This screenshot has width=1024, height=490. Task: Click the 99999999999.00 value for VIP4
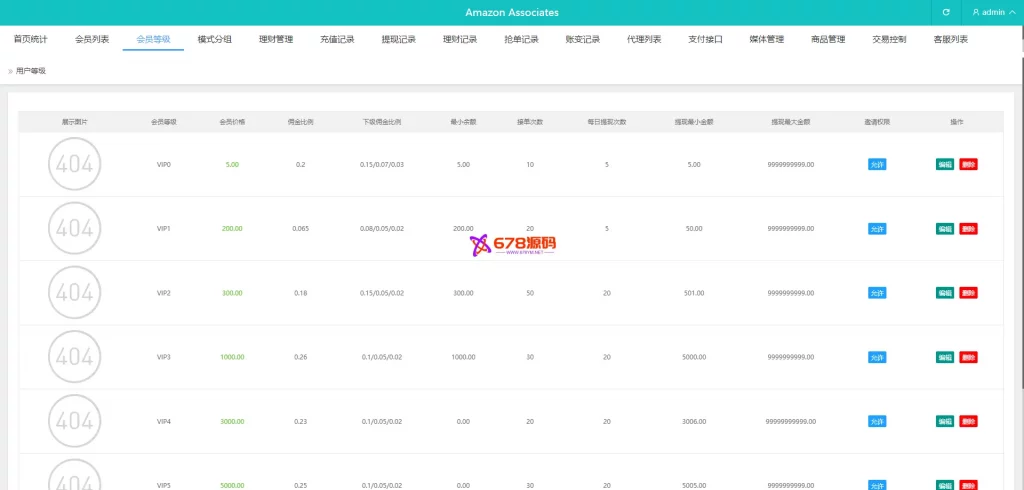[791, 421]
